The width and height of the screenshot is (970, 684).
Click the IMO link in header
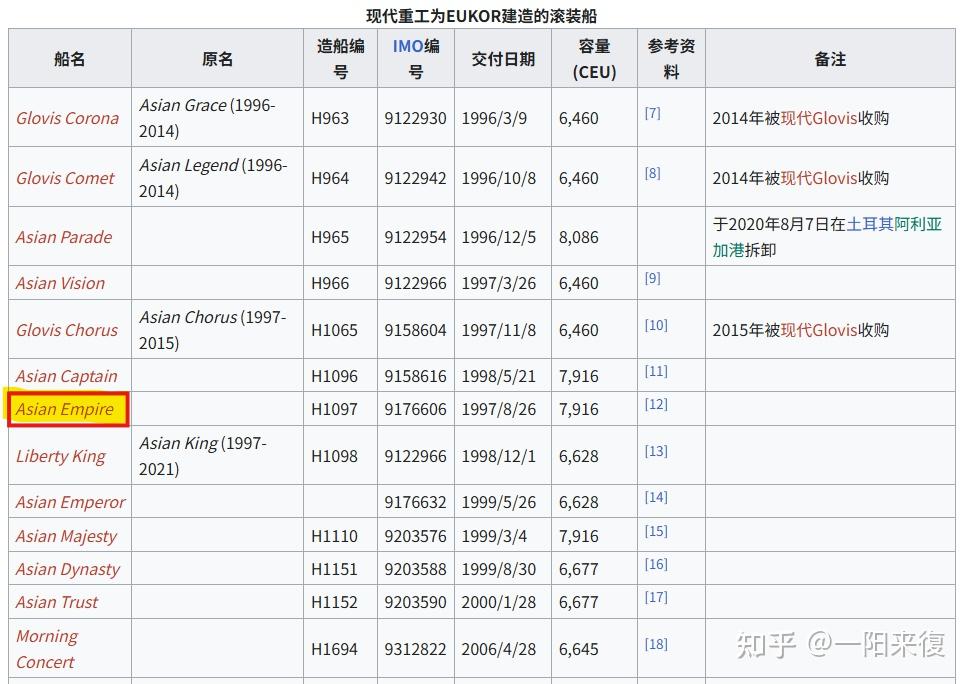408,46
